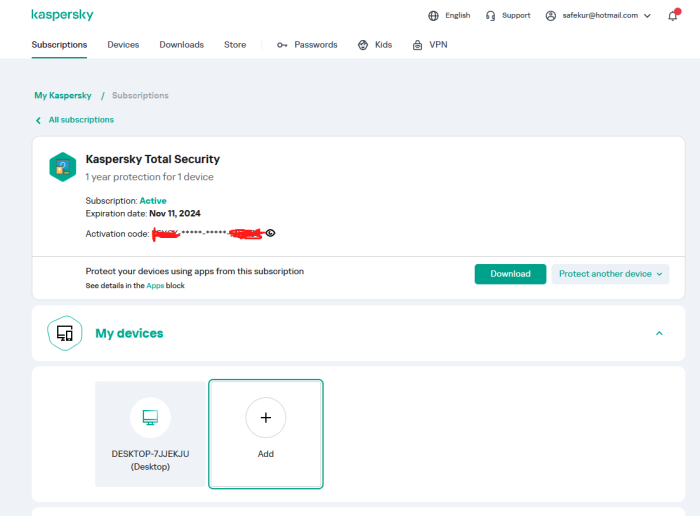Click the My Kaspersky breadcrumb
The height and width of the screenshot is (516, 700).
click(63, 96)
